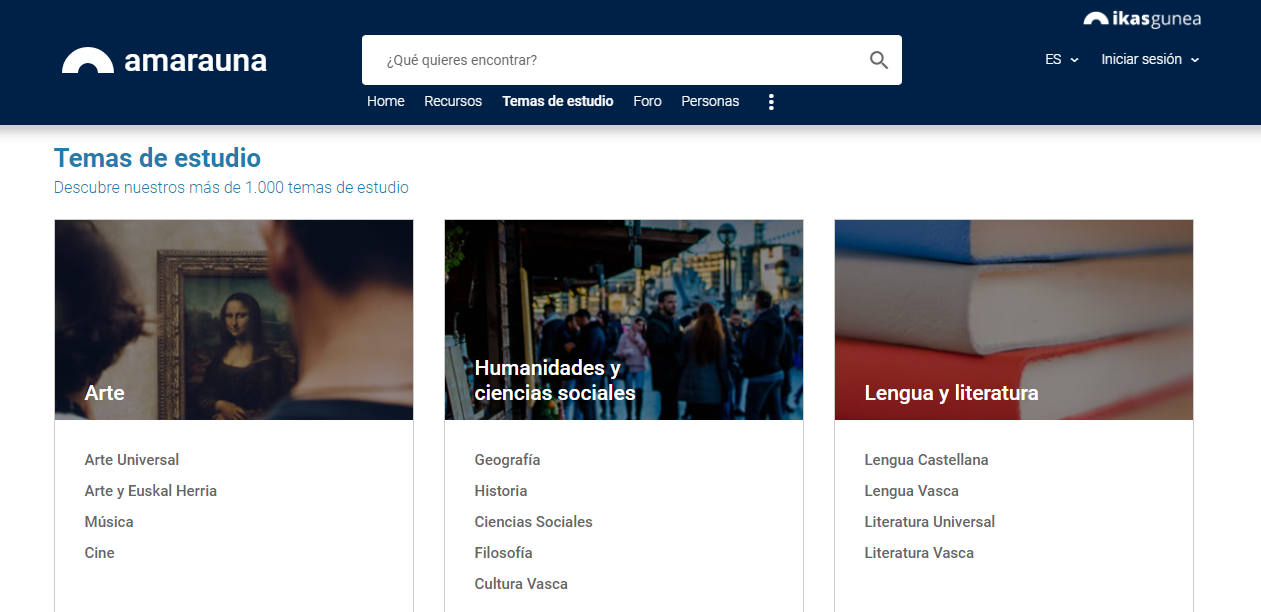Open the Lengua y literatura image card
The image size is (1261, 612).
tap(1014, 320)
